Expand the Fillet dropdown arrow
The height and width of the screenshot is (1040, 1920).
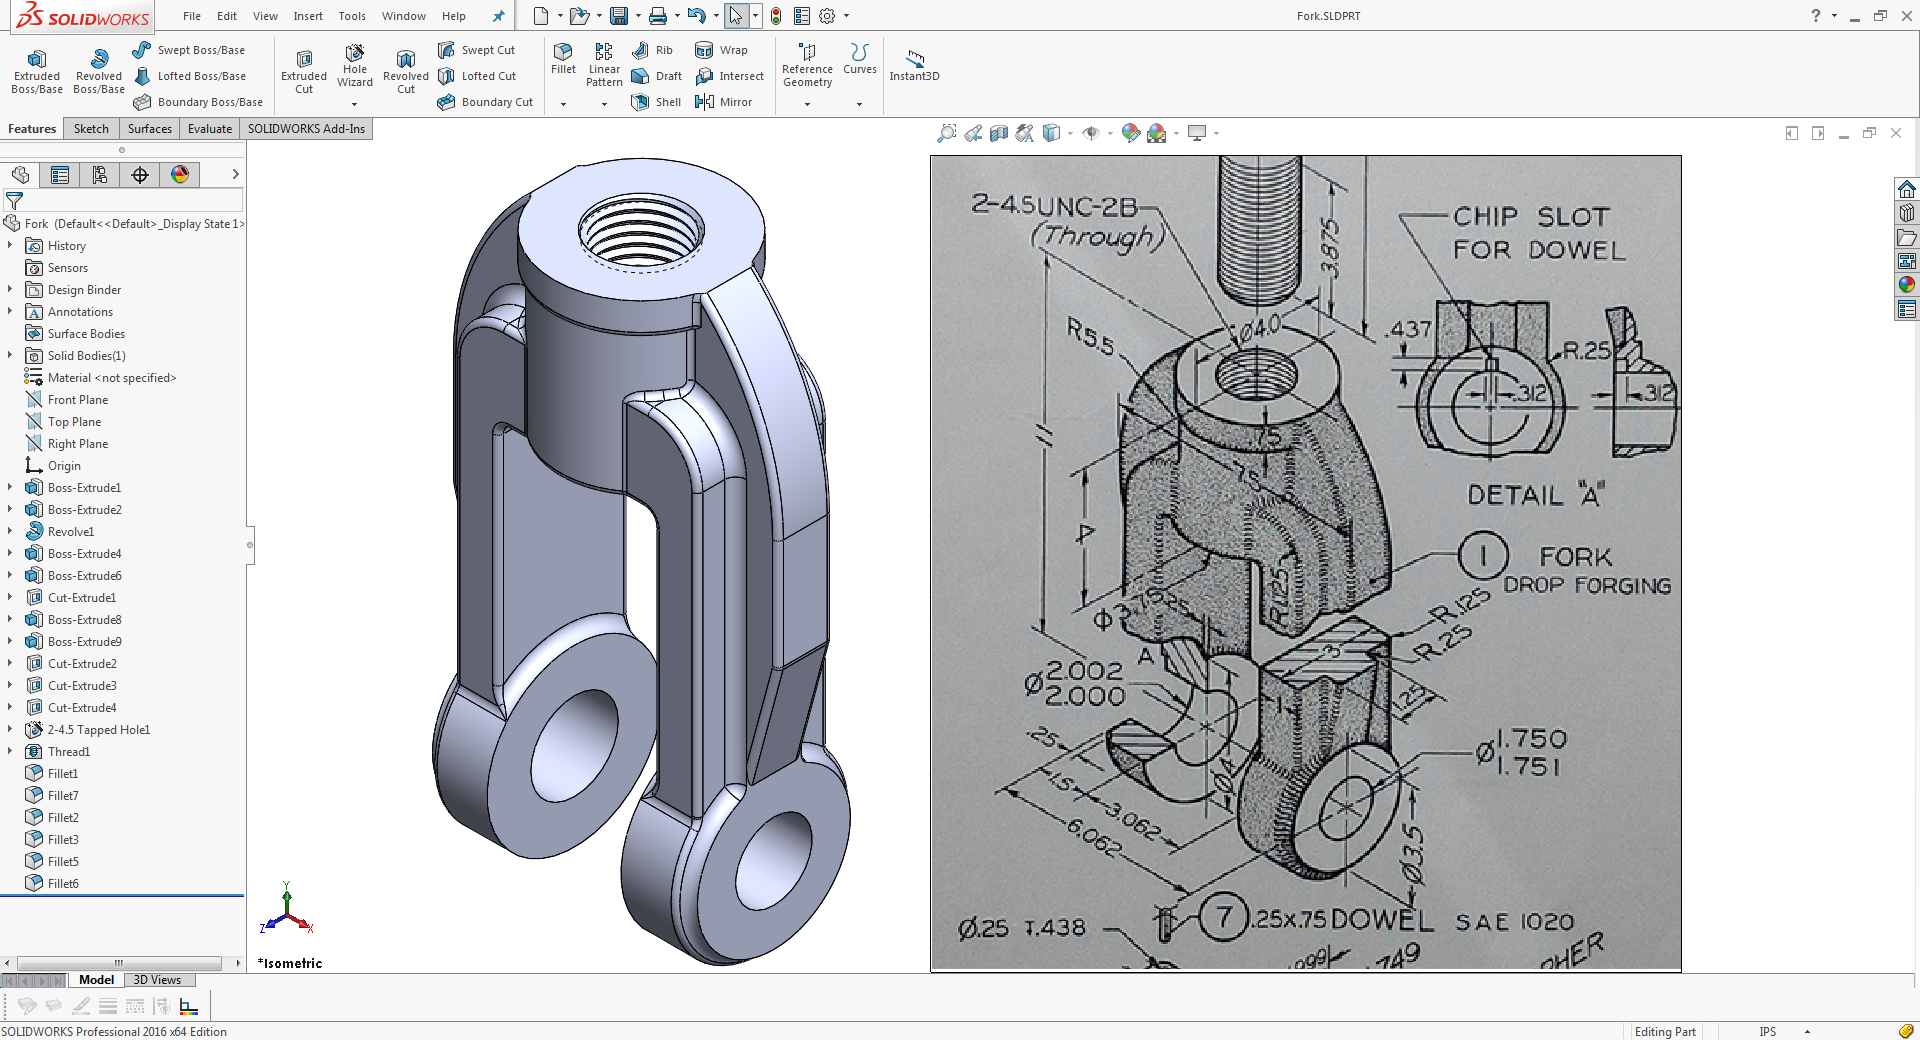pos(563,104)
